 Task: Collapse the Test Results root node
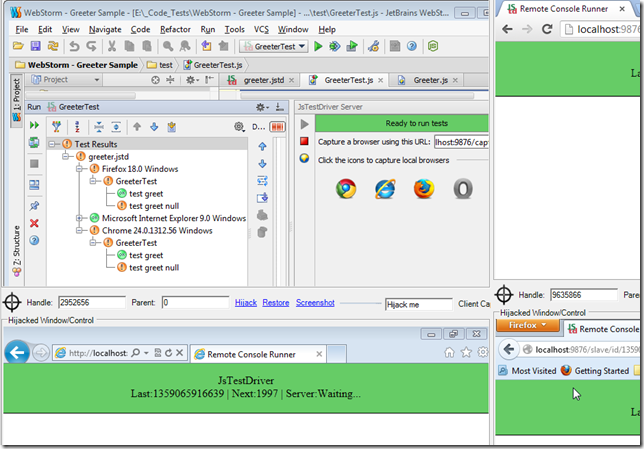(x=52, y=144)
